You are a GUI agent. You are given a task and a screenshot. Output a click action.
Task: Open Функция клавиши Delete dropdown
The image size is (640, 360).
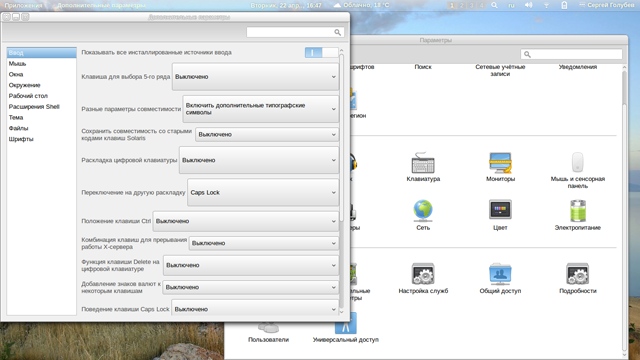[x=251, y=265]
